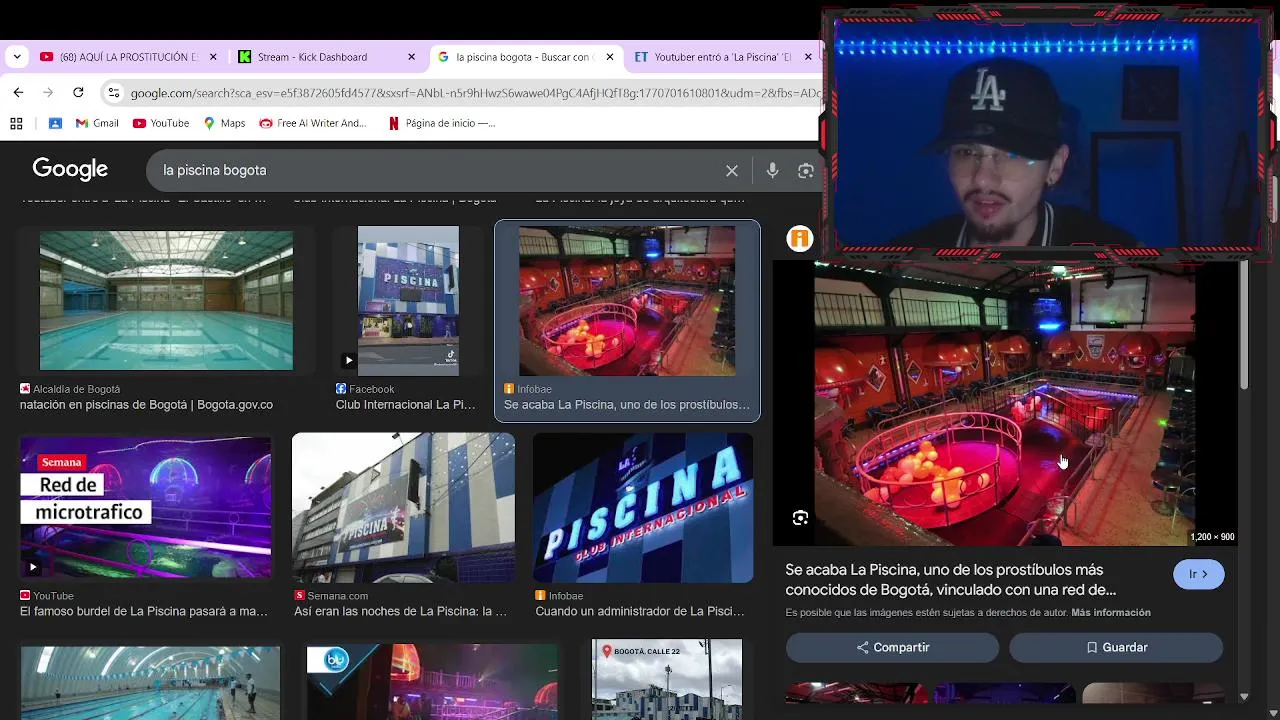1280x720 pixels.
Task: Open 'Se acaba La Piscina' article title in preview
Action: point(950,580)
